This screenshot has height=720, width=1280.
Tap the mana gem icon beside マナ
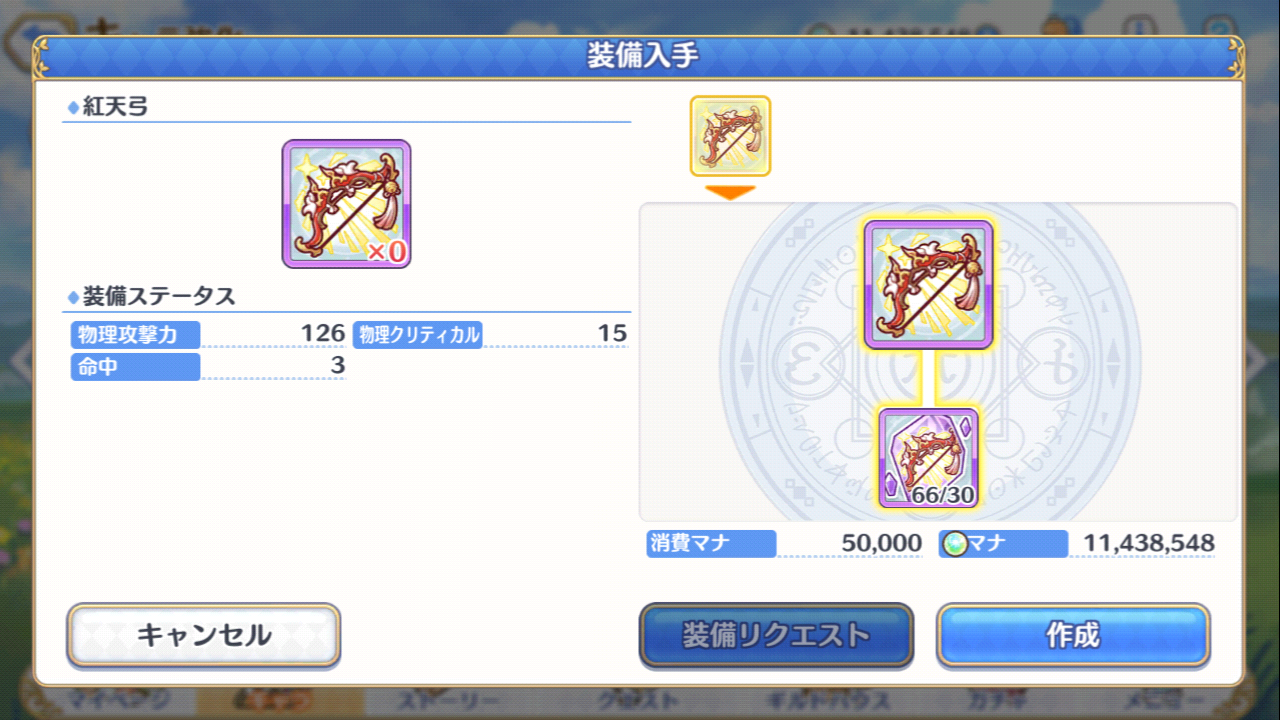coord(955,544)
